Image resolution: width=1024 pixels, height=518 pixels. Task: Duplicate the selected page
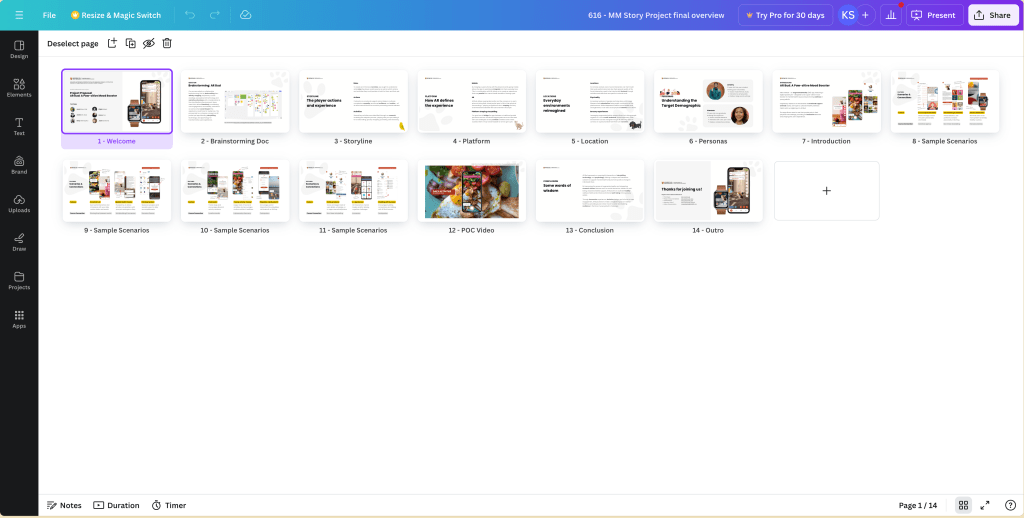pyautogui.click(x=130, y=43)
